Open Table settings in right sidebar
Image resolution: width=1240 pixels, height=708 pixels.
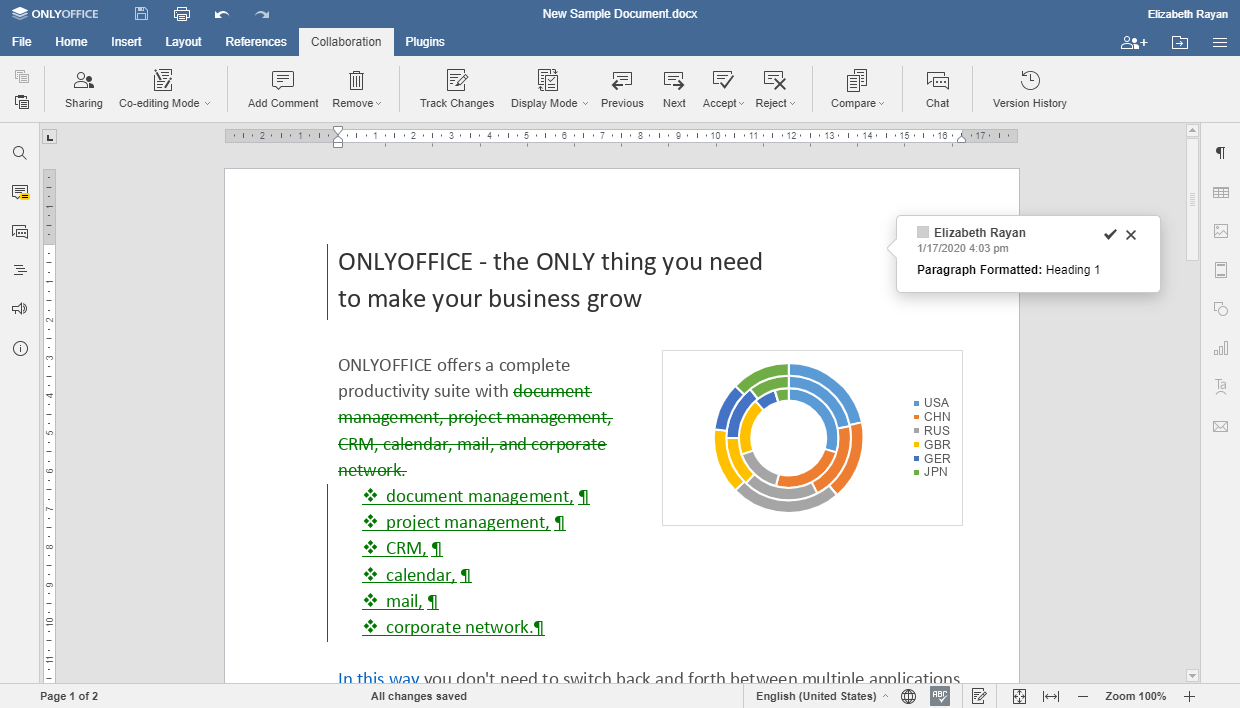(1220, 191)
